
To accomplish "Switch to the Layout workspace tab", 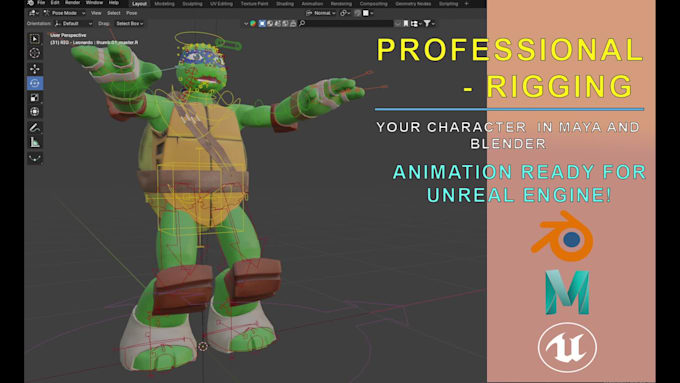I will point(139,3).
